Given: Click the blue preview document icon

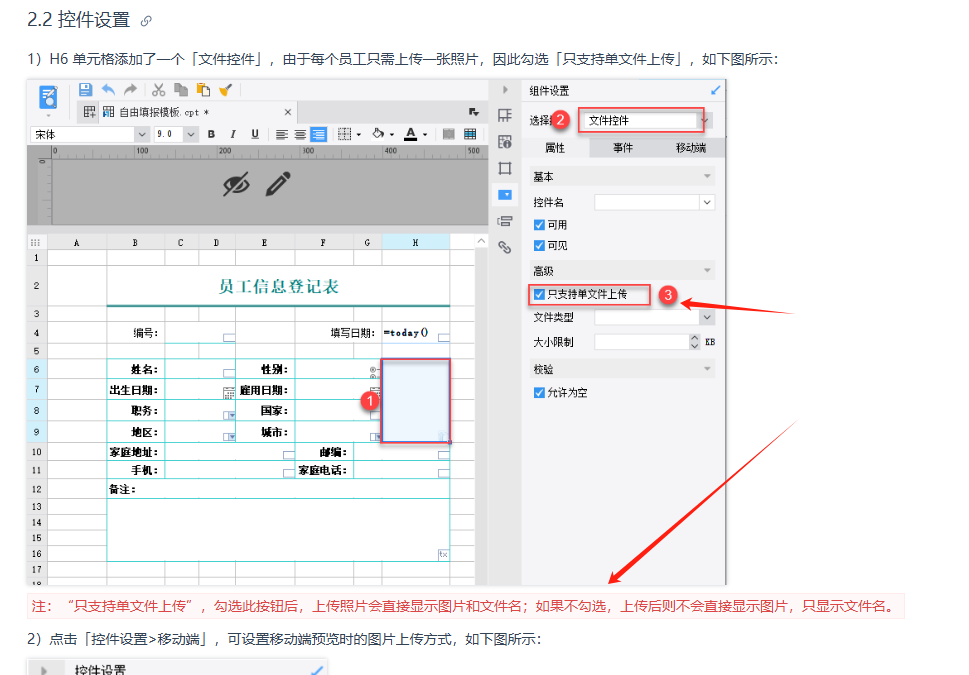Looking at the screenshot, I should coord(48,98).
